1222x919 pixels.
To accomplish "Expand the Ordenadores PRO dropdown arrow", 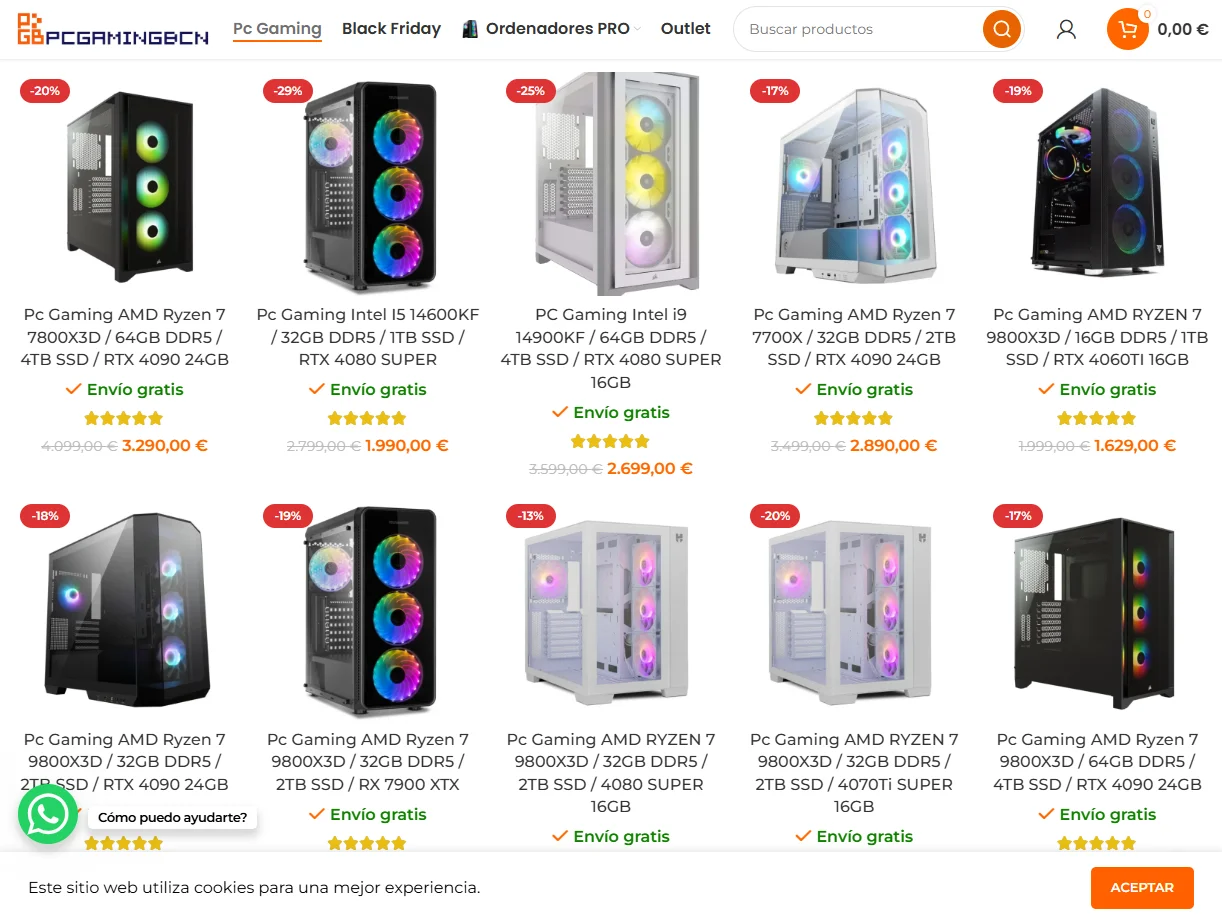I will point(638,29).
